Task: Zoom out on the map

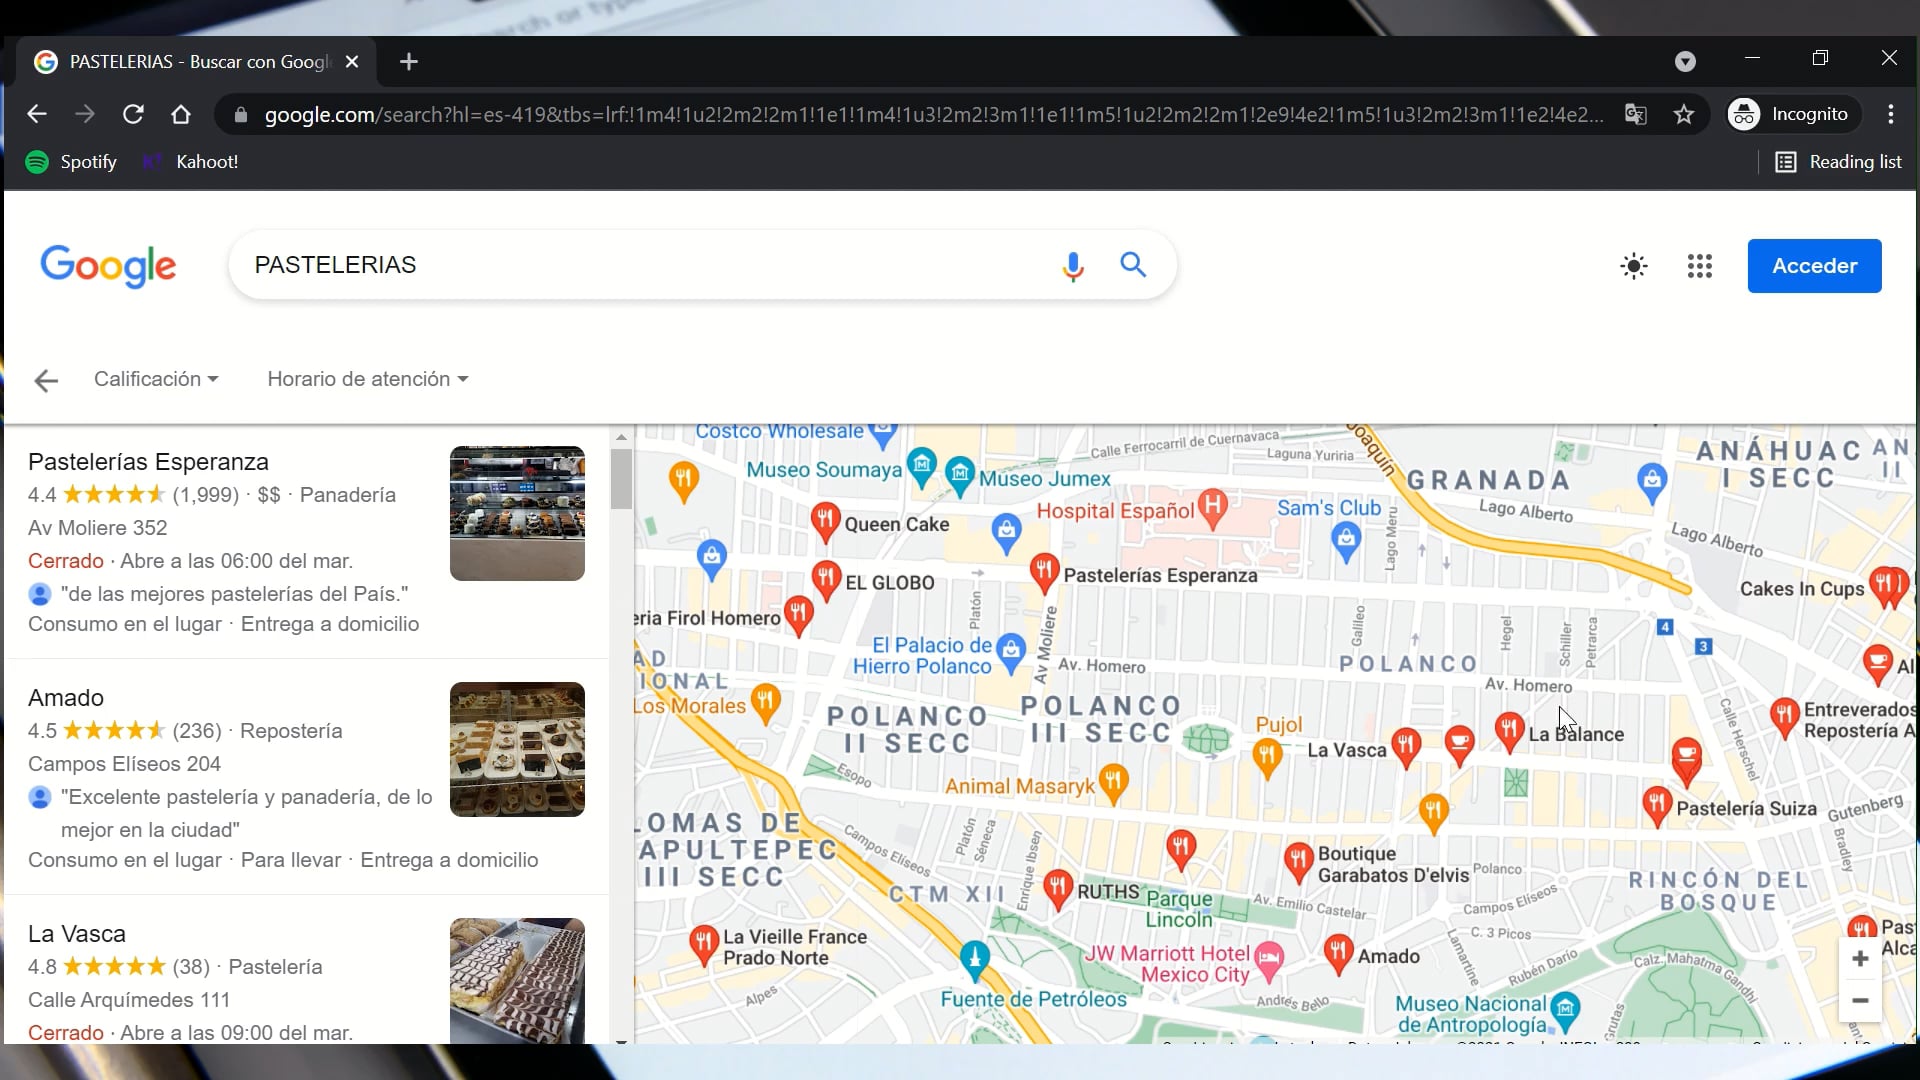Action: pos(1860,1001)
